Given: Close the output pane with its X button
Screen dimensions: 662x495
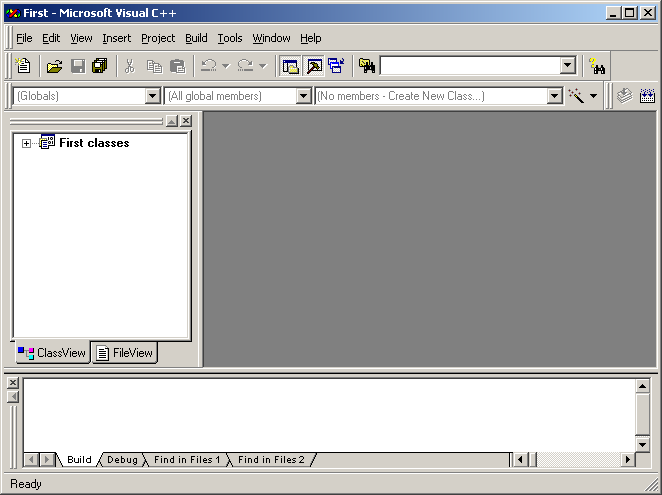Looking at the screenshot, I should (13, 383).
